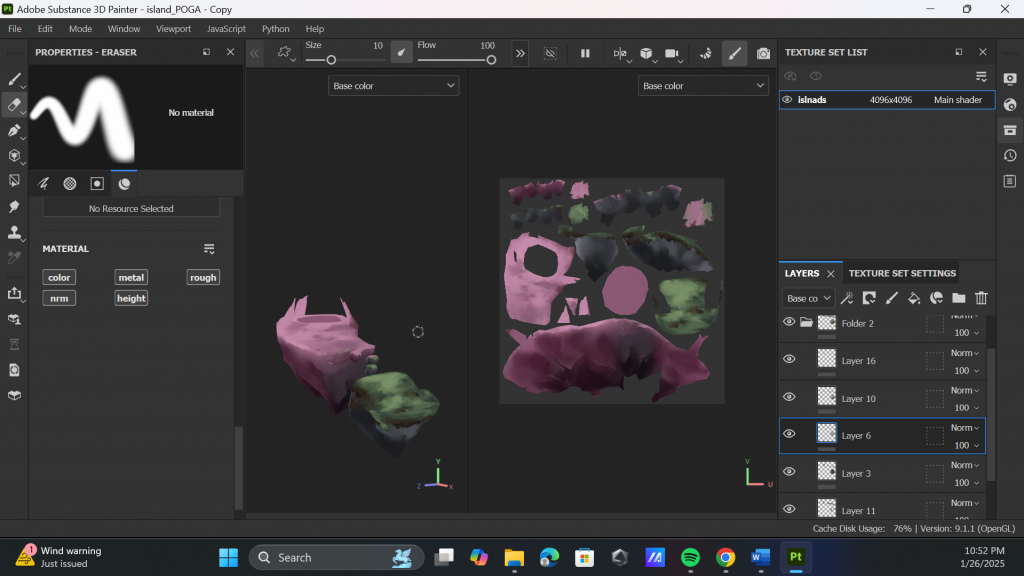
Task: Toggle visibility of Folder 2
Action: (789, 322)
